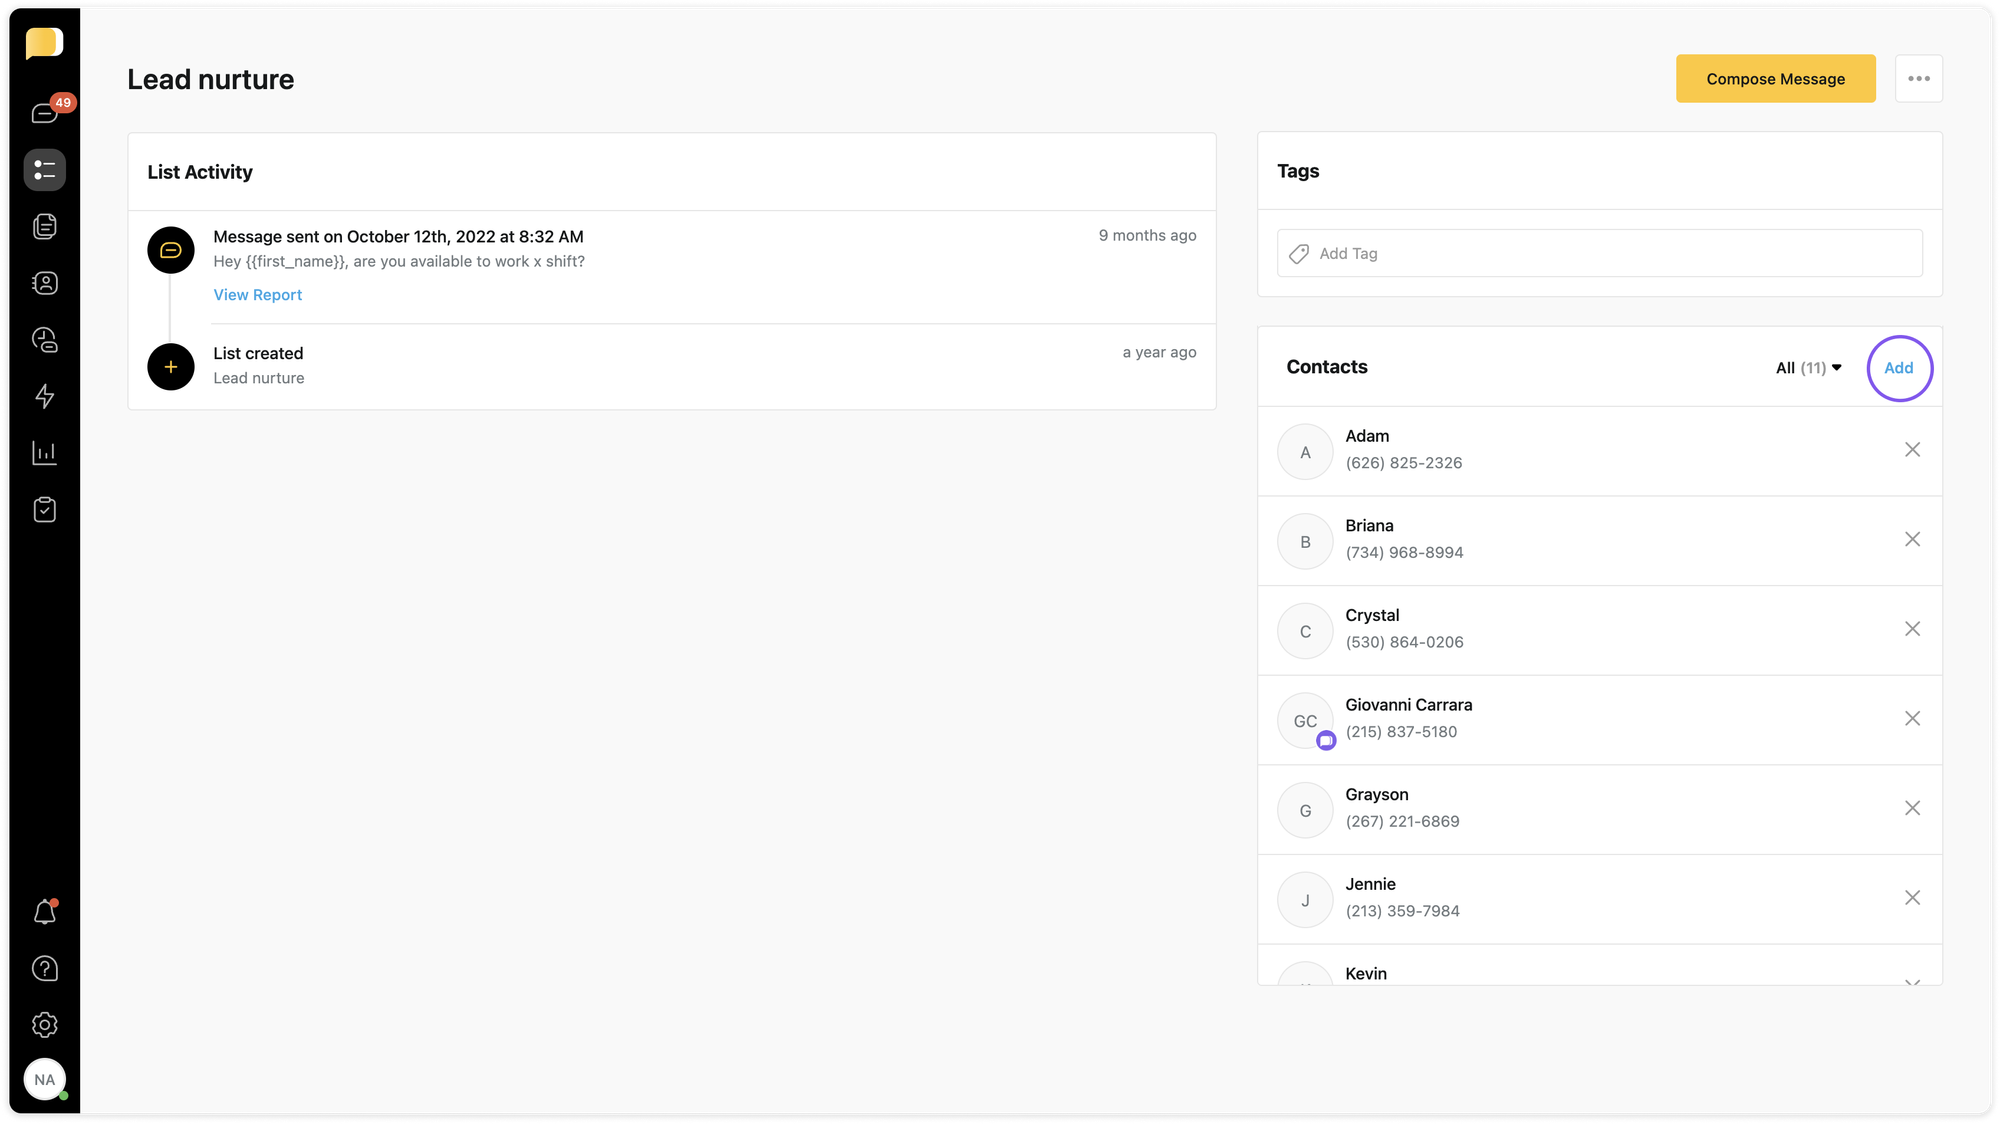Remove Giovanni Carrara from the list
The width and height of the screenshot is (2000, 1124).
1912,719
